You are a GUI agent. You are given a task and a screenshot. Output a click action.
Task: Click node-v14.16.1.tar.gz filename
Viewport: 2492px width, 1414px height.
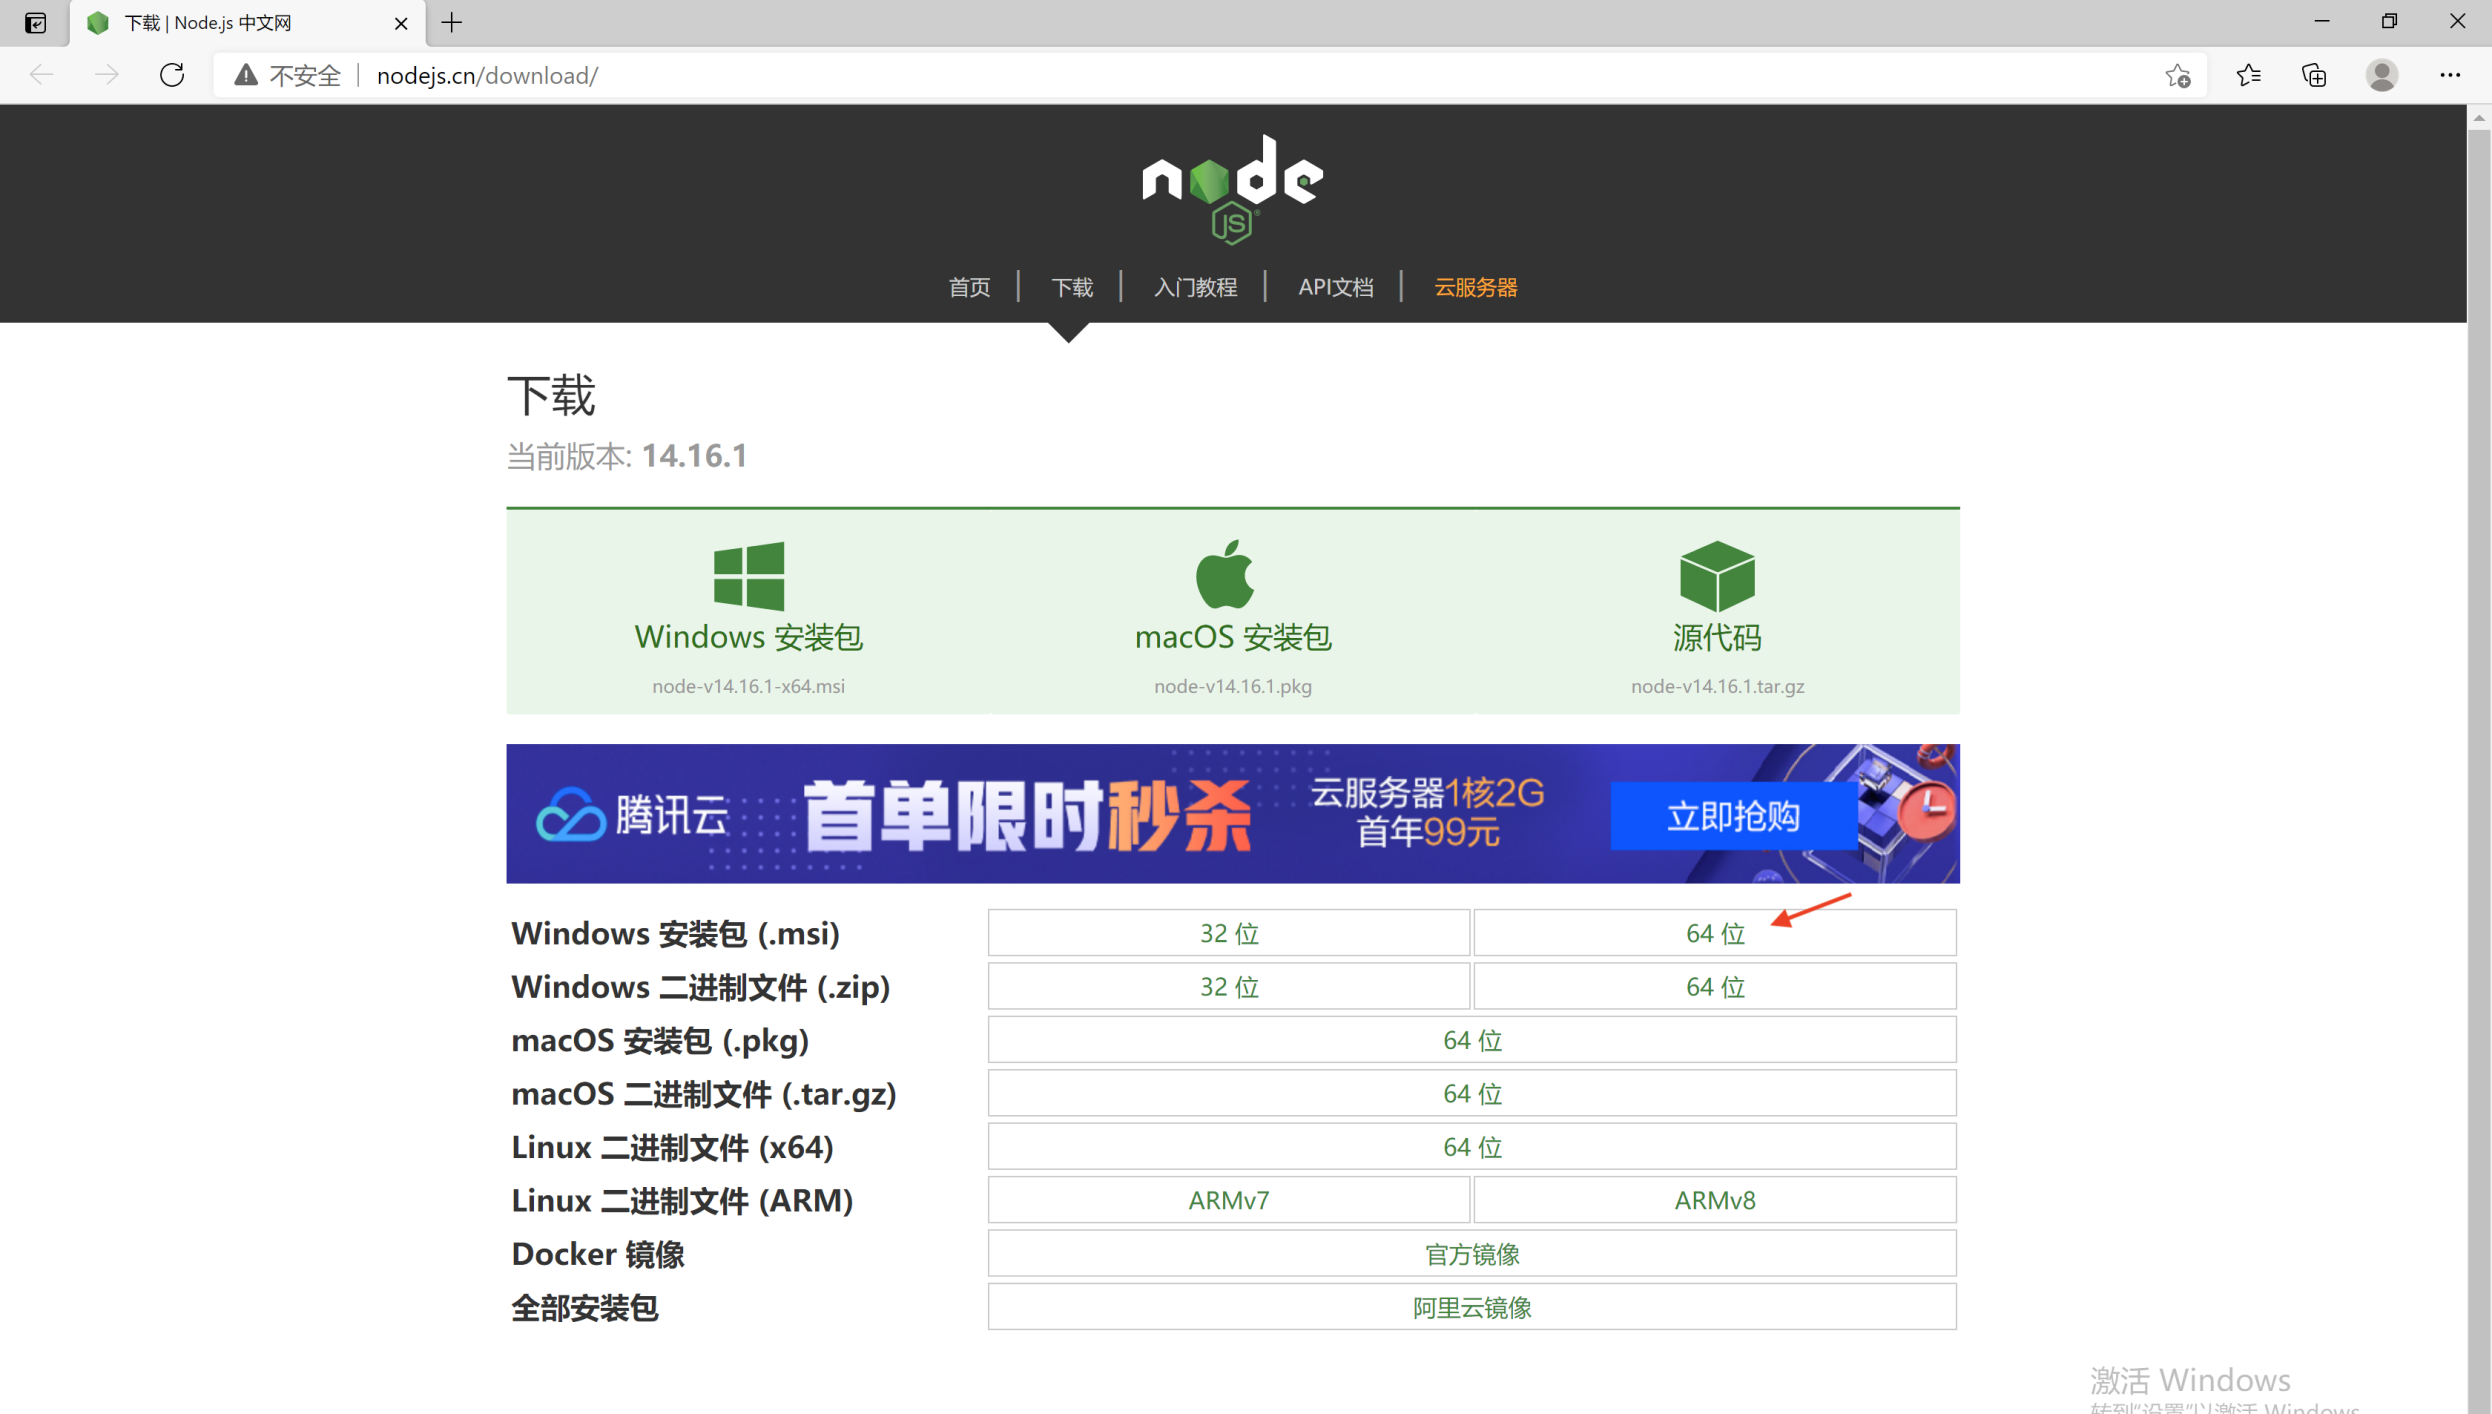[1717, 686]
